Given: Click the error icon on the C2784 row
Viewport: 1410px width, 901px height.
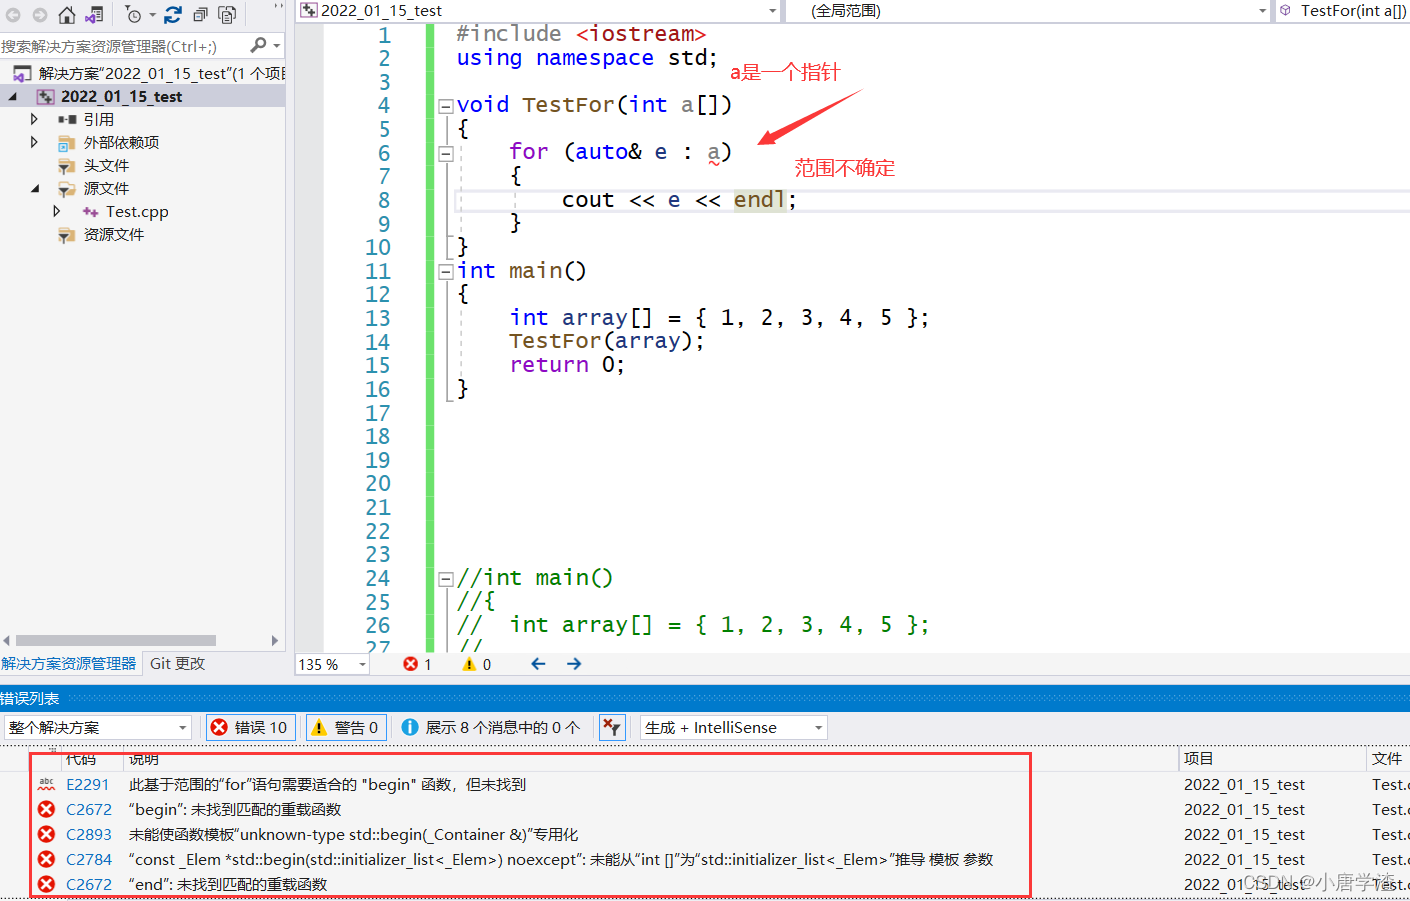Looking at the screenshot, I should (x=46, y=859).
